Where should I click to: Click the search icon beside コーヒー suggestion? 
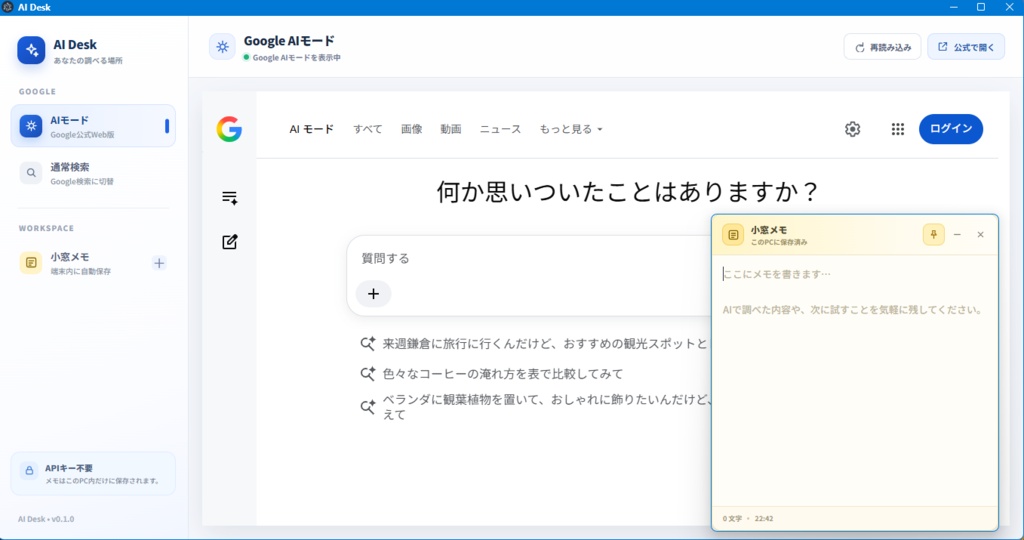point(368,373)
